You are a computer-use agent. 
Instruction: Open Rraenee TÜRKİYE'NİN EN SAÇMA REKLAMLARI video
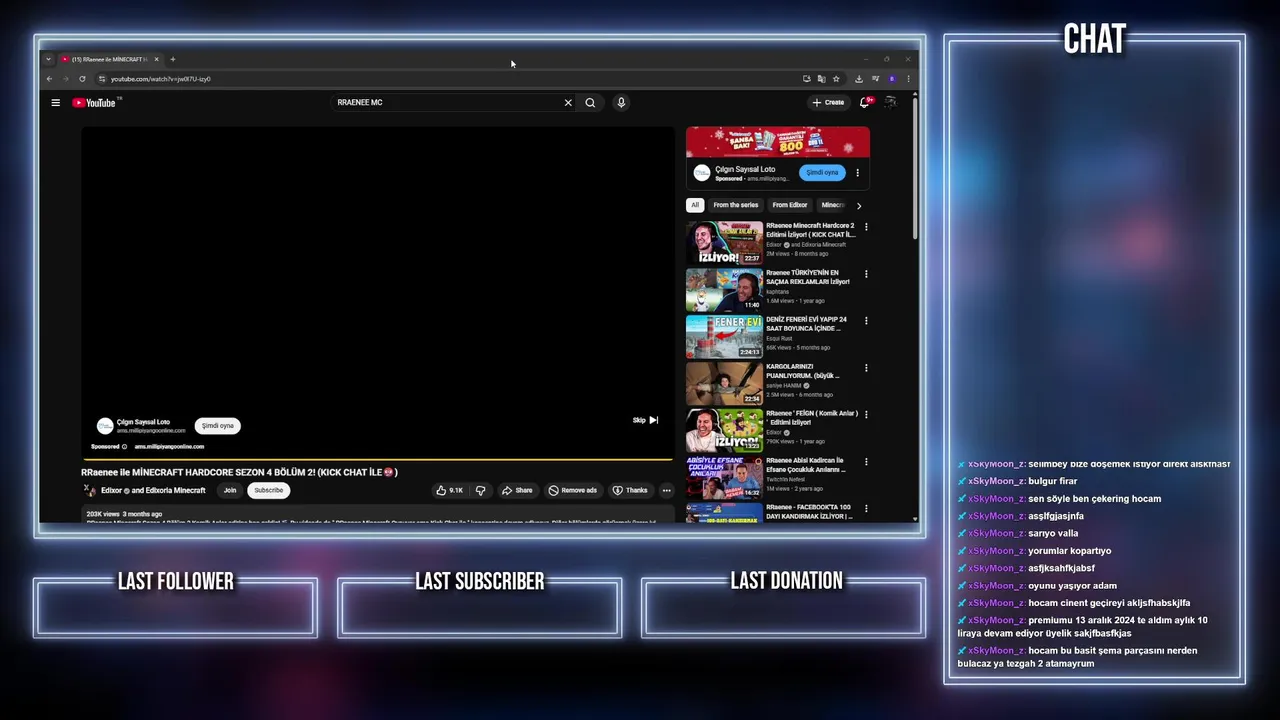coord(724,290)
